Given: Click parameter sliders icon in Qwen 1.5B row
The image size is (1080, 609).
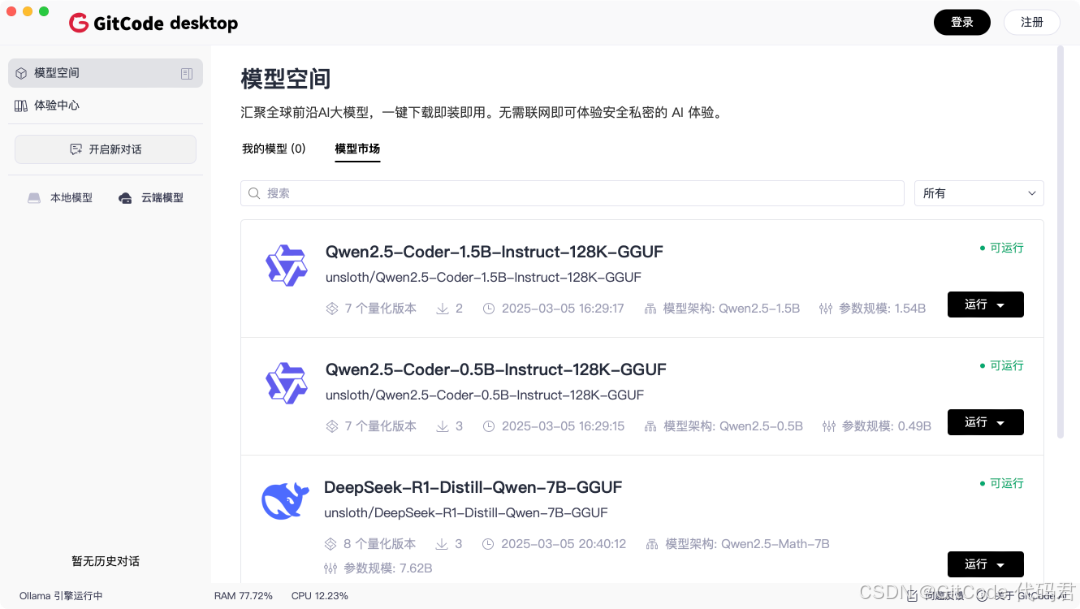Looking at the screenshot, I should 826,309.
